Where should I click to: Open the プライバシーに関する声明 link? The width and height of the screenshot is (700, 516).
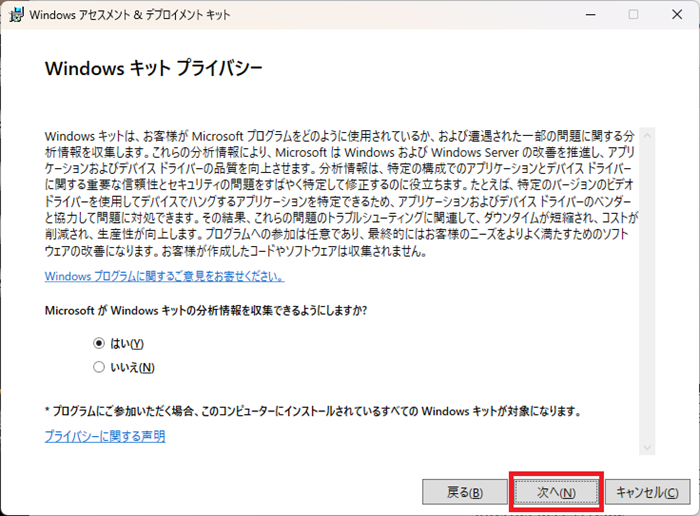coord(105,436)
